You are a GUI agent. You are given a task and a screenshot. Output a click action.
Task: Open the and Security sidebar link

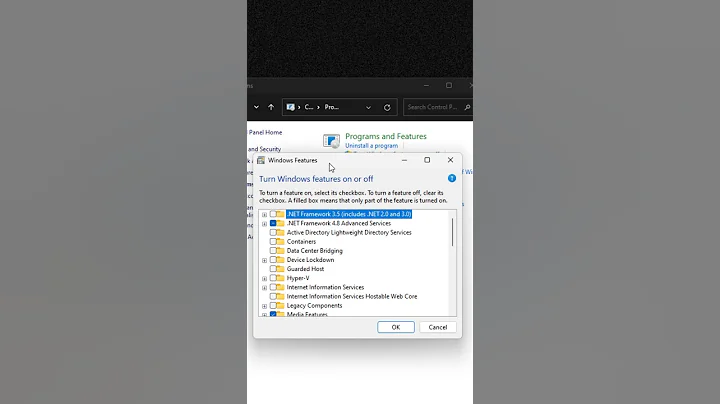(264, 149)
